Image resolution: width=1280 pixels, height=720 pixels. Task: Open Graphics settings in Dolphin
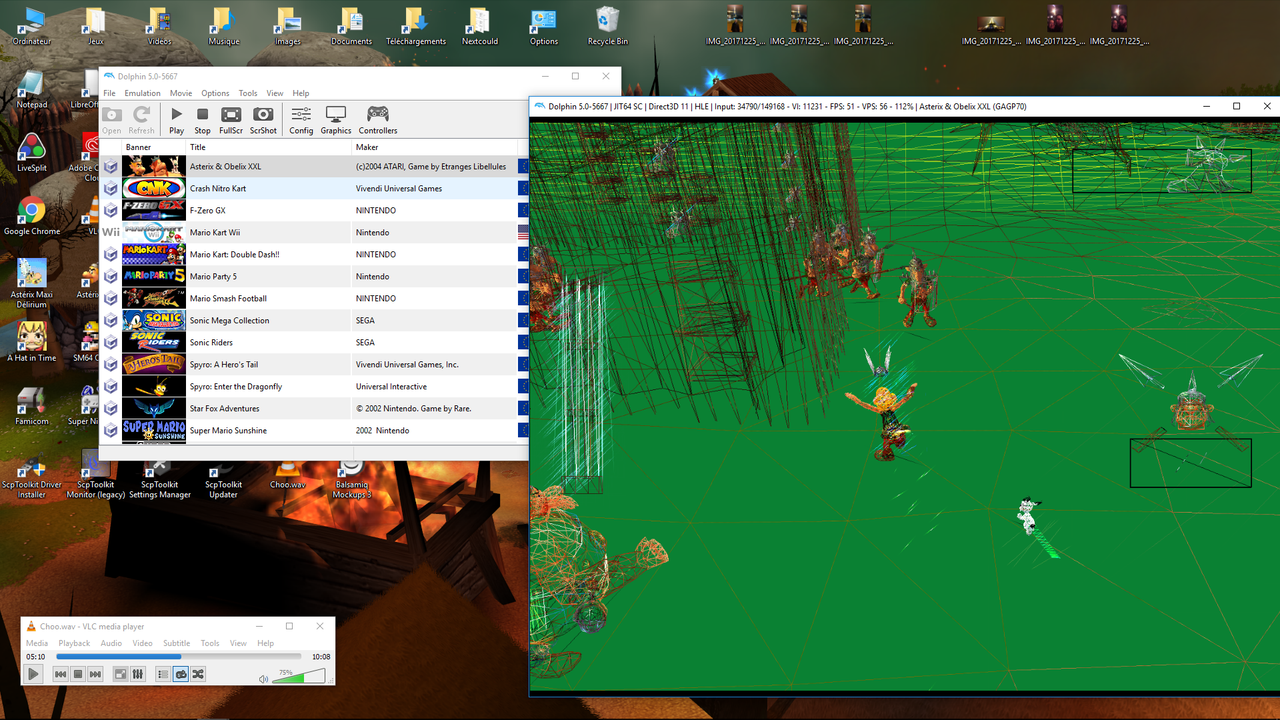(x=336, y=120)
